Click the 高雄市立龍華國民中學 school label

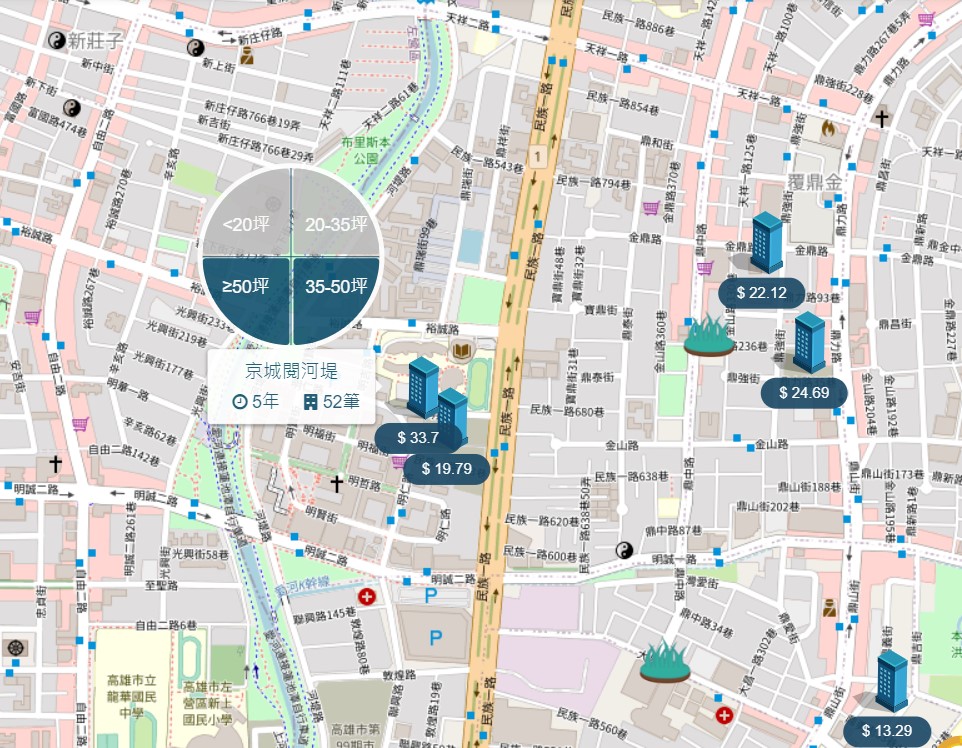[132, 697]
